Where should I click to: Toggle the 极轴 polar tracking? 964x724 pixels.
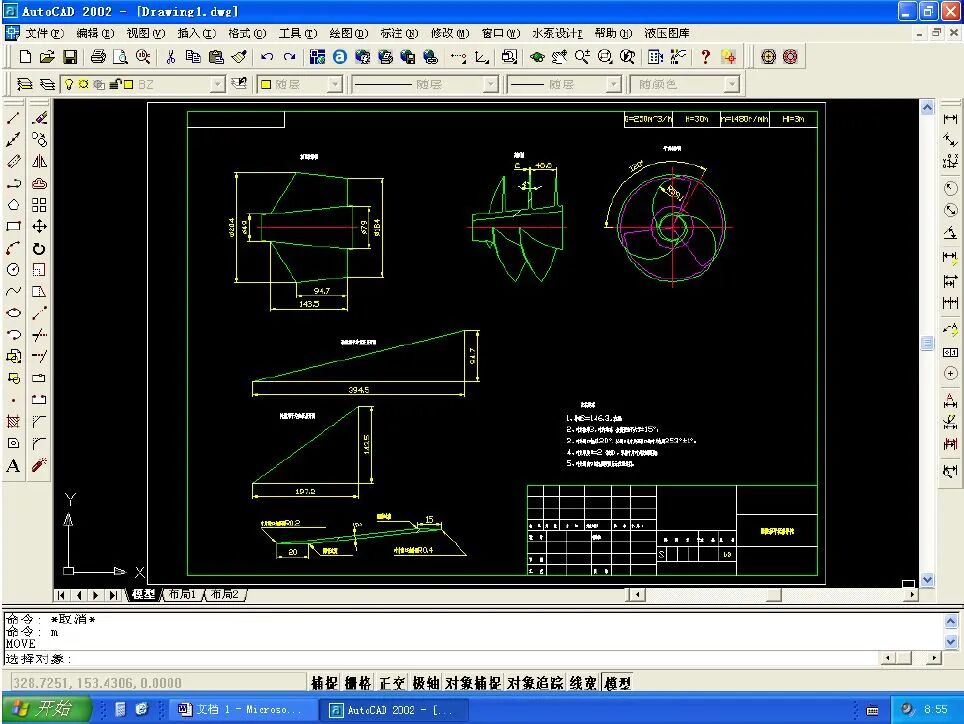pos(425,683)
